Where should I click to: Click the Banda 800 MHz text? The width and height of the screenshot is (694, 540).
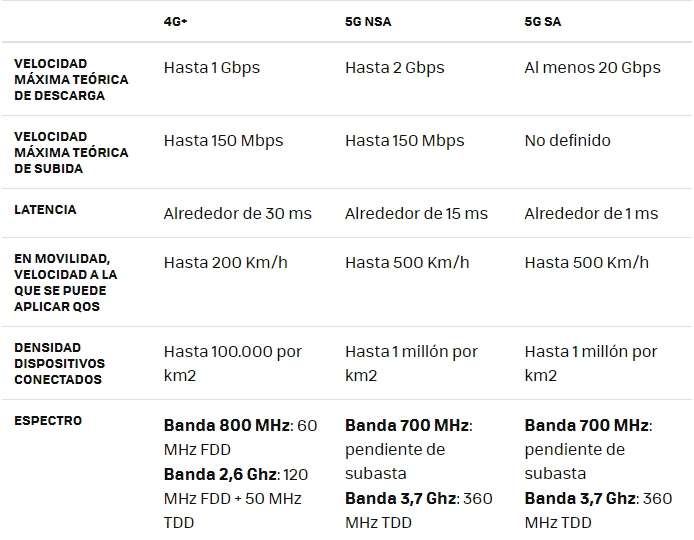pyautogui.click(x=225, y=425)
